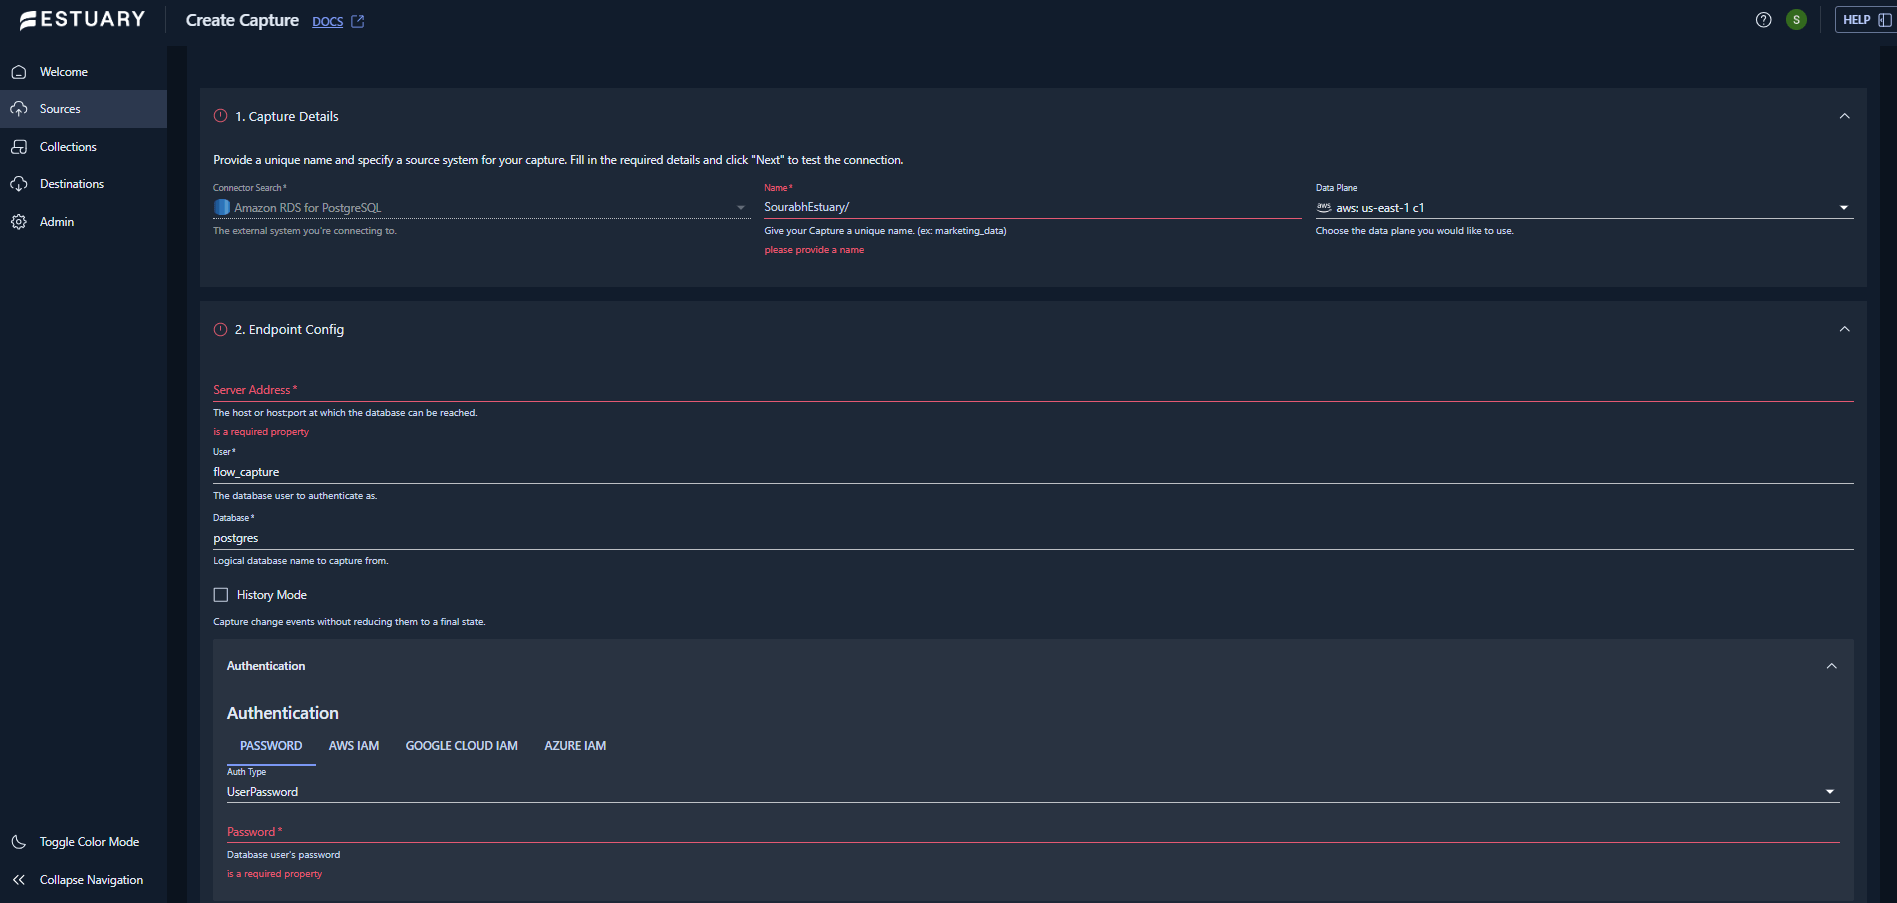
Task: Switch to the AWS IAM tab
Action: pos(354,746)
